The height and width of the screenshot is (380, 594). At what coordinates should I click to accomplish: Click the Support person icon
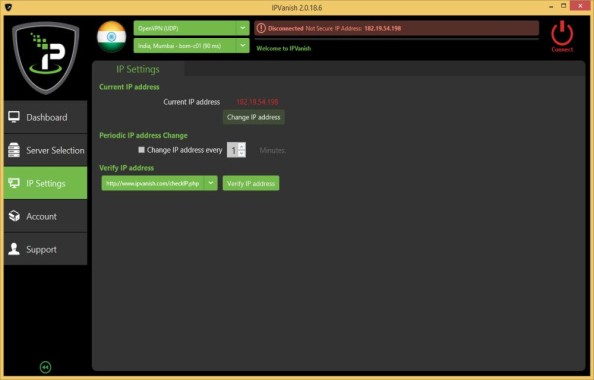click(x=14, y=249)
